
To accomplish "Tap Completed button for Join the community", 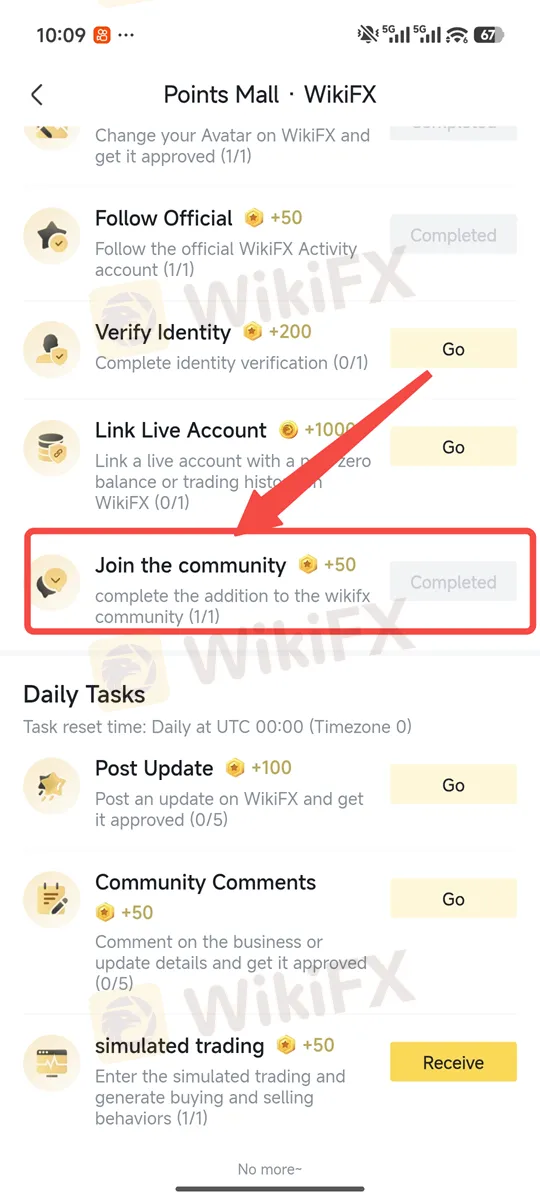I will pos(453,582).
